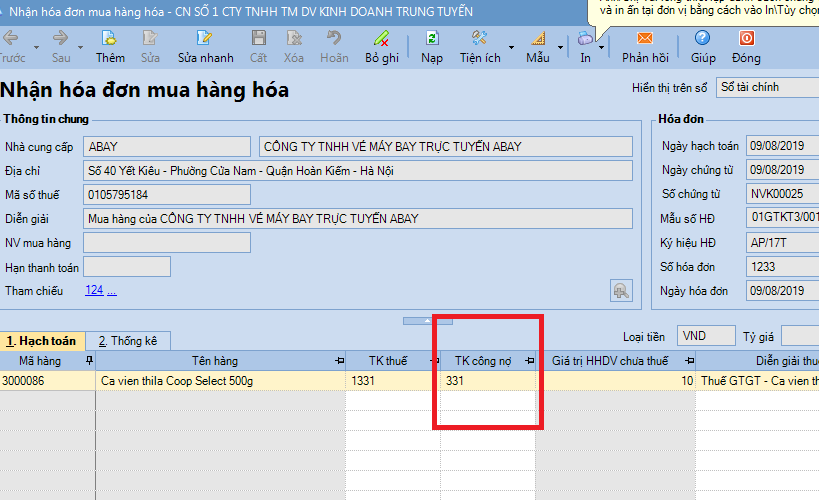Open the Tham chiếu link 124
Viewport: 819px width, 500px height.
point(94,290)
